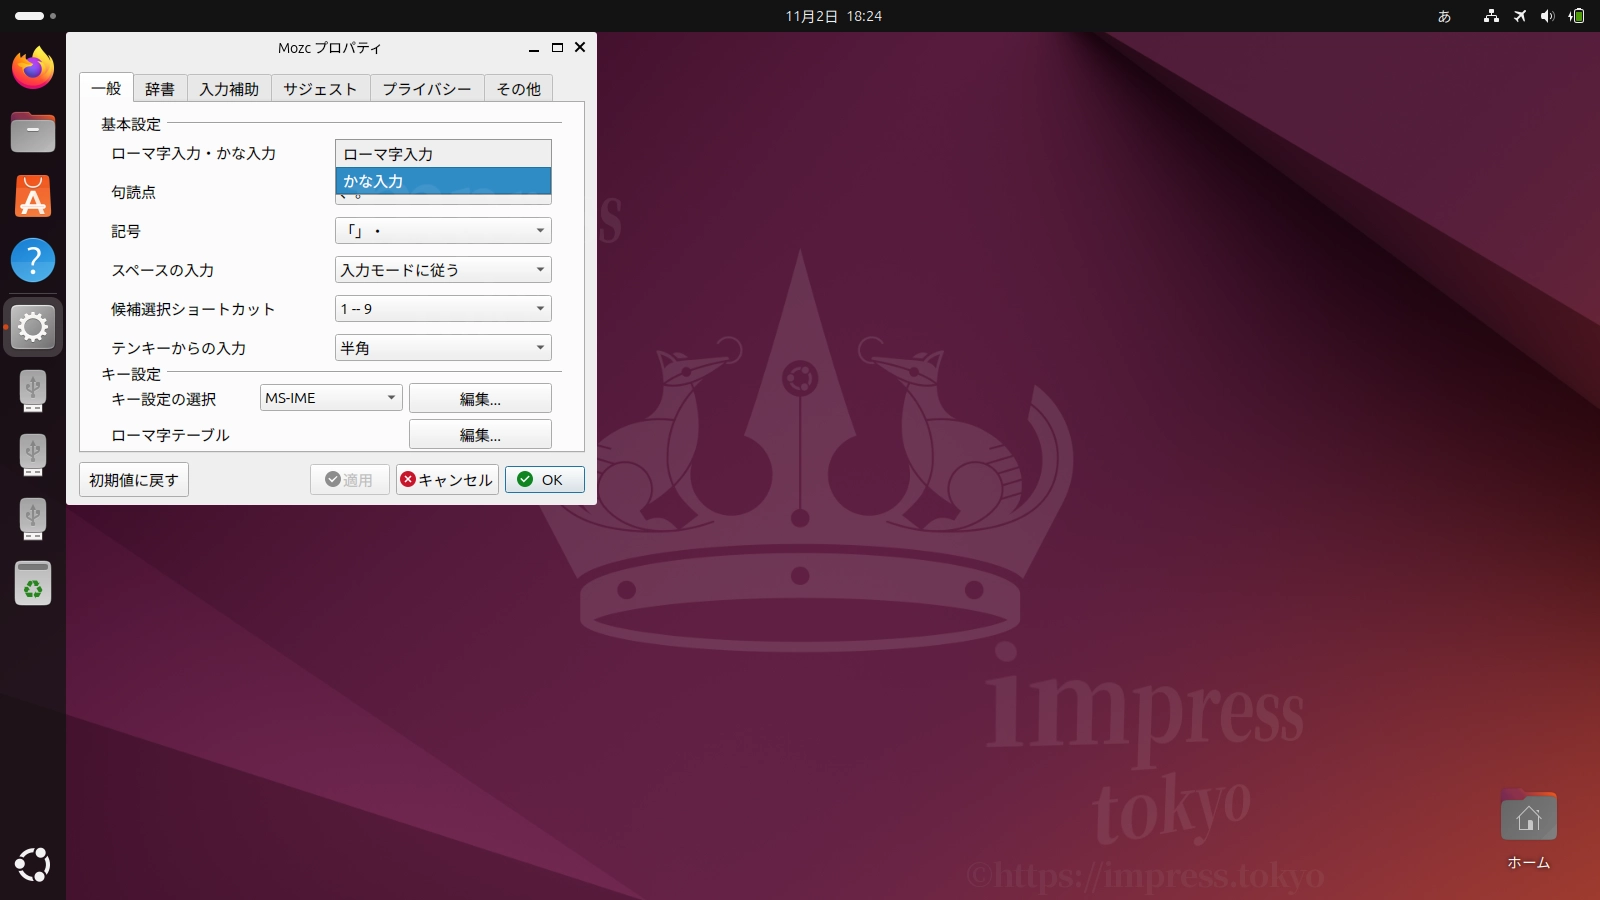Open the ホーム folder on the desktop

click(1528, 830)
